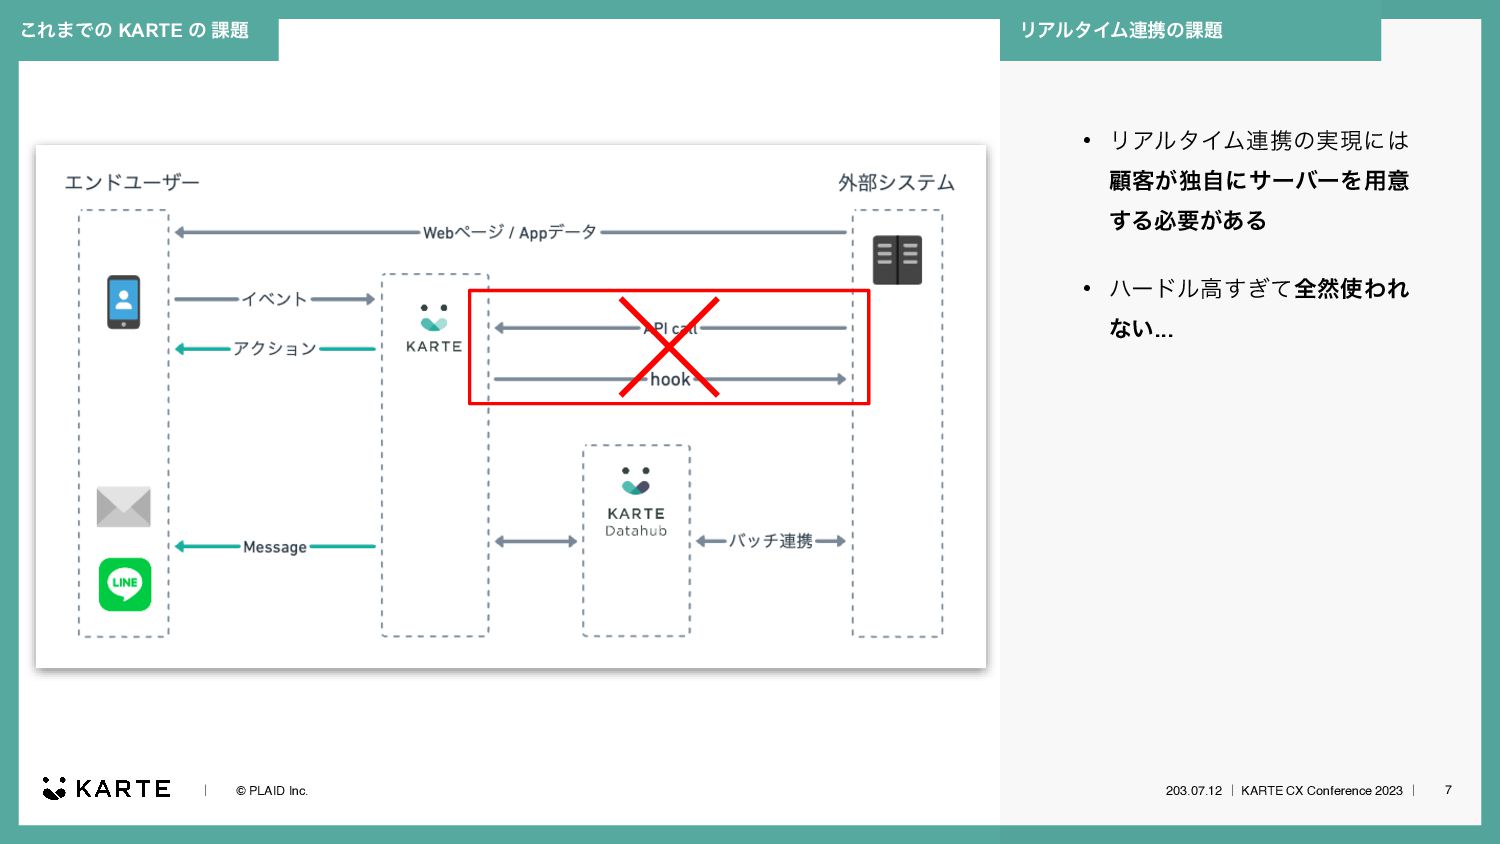Click the green LINE app icon
Viewport: 1500px width, 844px height.
pyautogui.click(x=125, y=584)
